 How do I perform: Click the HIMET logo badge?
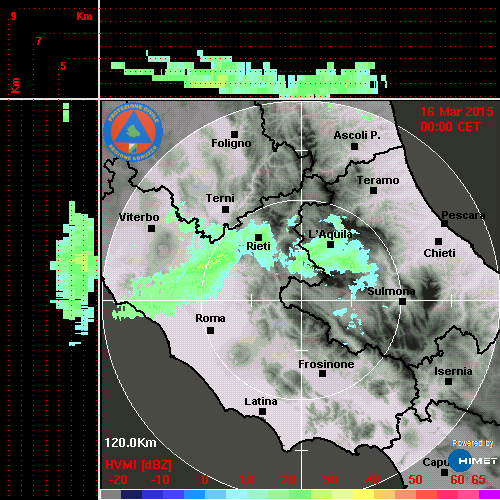[473, 461]
